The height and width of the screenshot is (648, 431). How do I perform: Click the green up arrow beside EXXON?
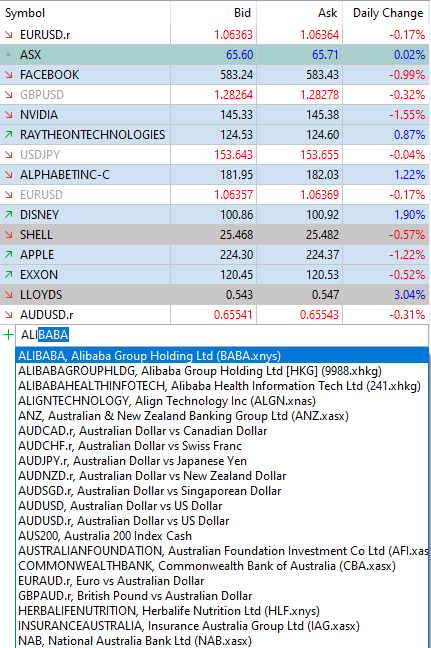click(9, 274)
